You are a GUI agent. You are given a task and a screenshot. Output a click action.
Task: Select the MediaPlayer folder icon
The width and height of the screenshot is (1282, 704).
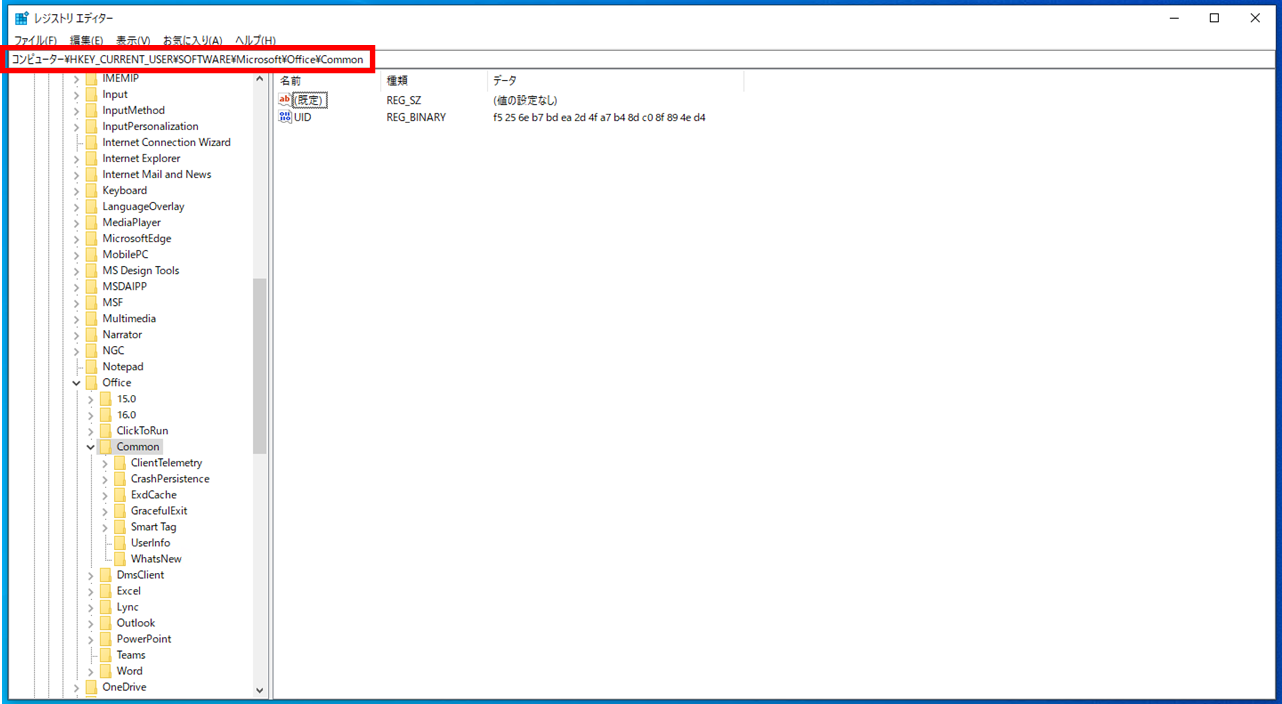[91, 222]
